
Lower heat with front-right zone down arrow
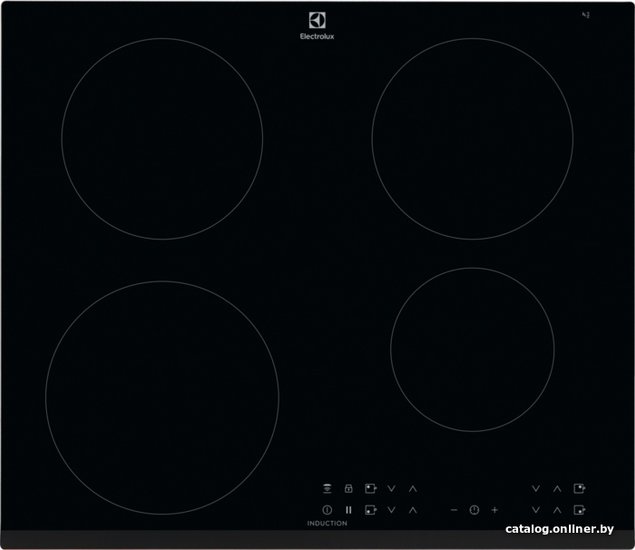(536, 510)
